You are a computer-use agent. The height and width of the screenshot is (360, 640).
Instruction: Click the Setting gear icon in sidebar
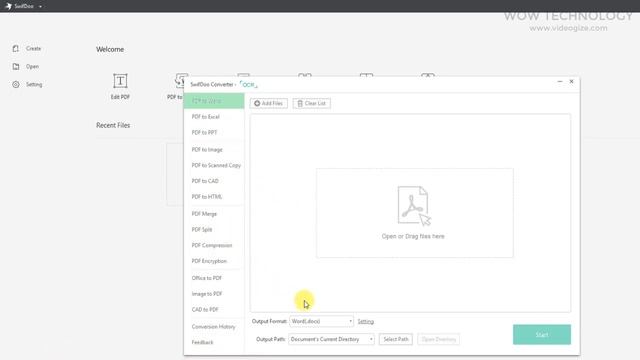click(16, 84)
